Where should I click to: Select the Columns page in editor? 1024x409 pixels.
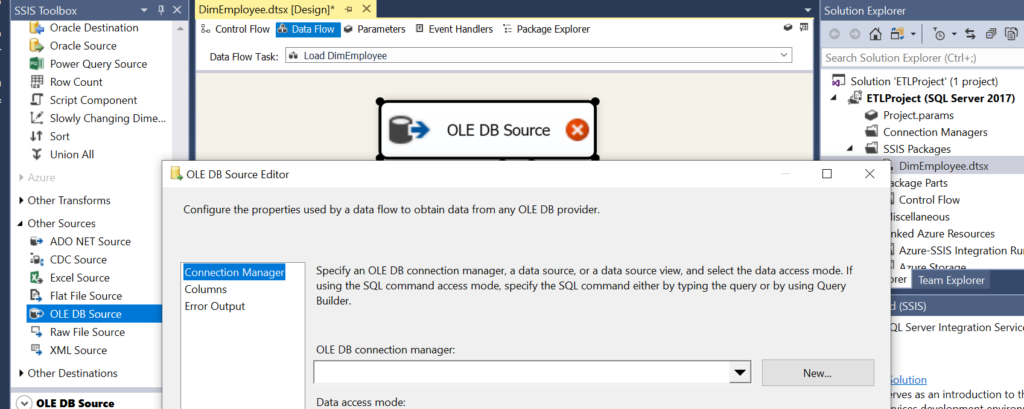(x=206, y=289)
